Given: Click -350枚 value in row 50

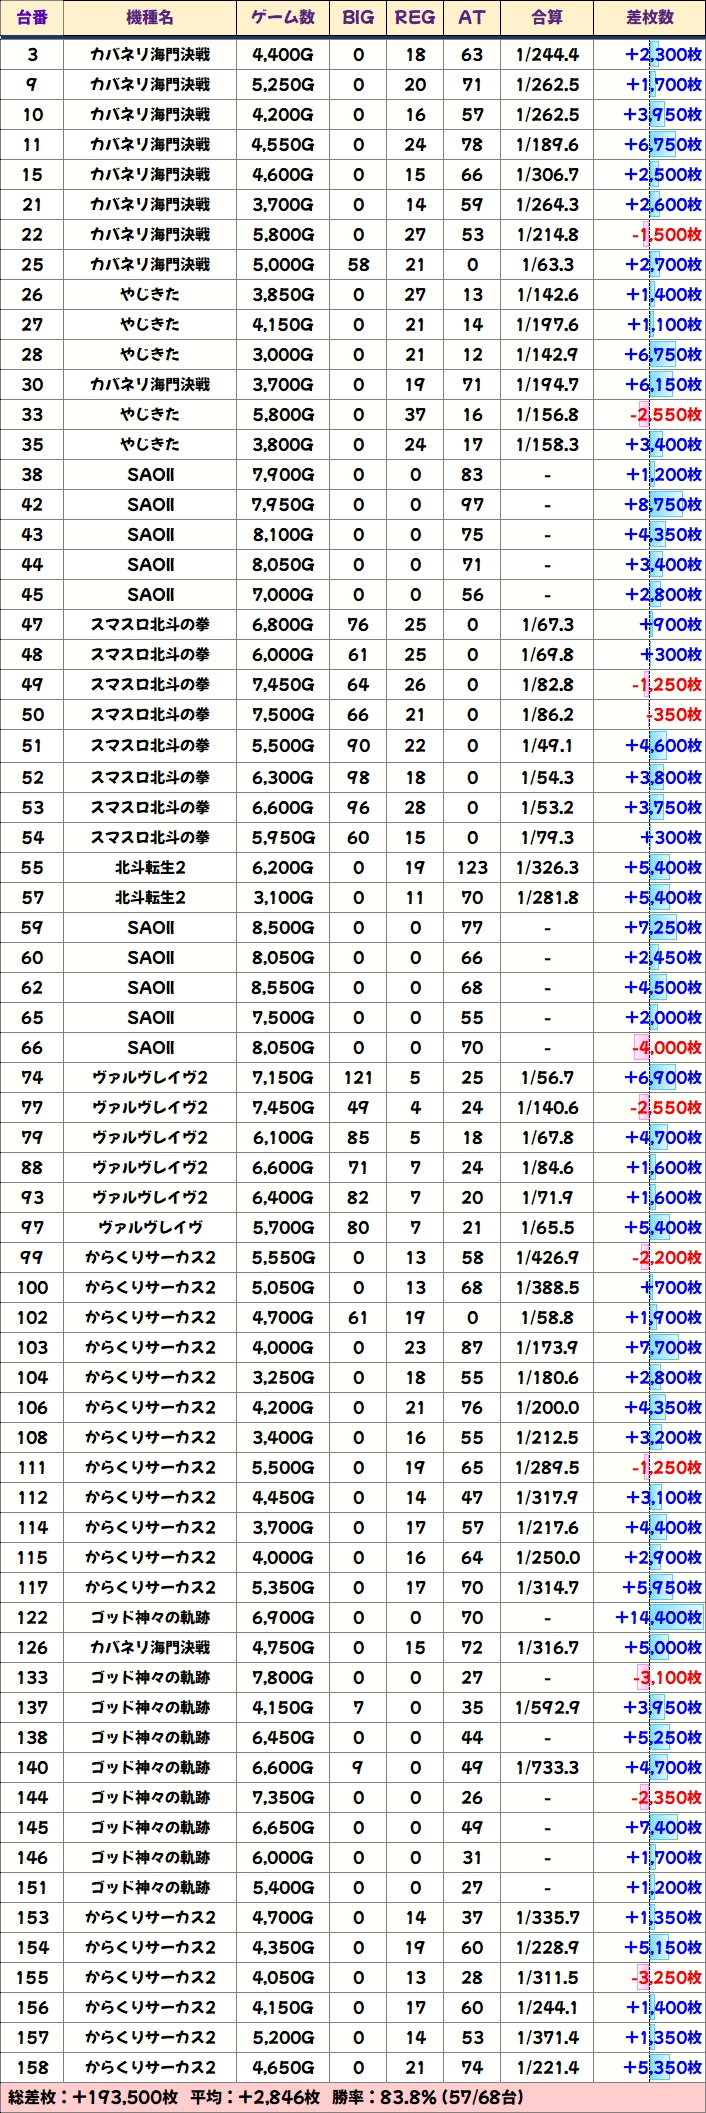Looking at the screenshot, I should coord(674,714).
